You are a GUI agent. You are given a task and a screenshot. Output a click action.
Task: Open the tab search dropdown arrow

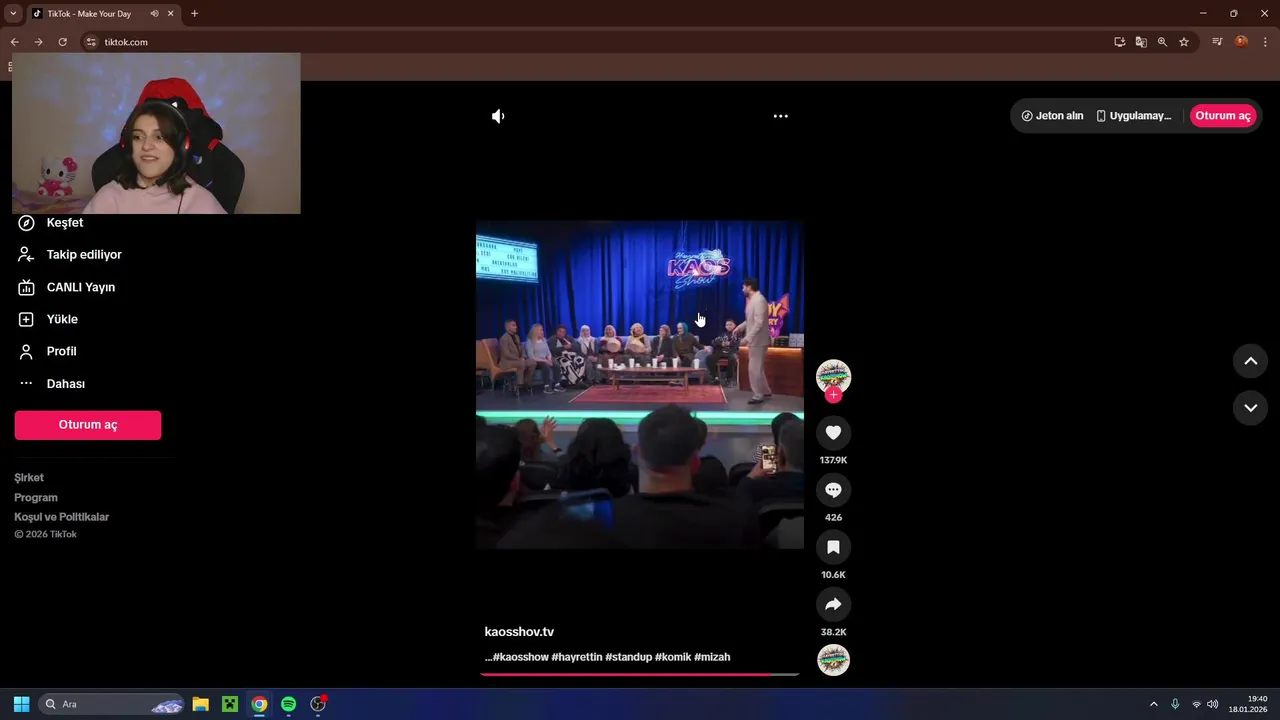(x=13, y=13)
